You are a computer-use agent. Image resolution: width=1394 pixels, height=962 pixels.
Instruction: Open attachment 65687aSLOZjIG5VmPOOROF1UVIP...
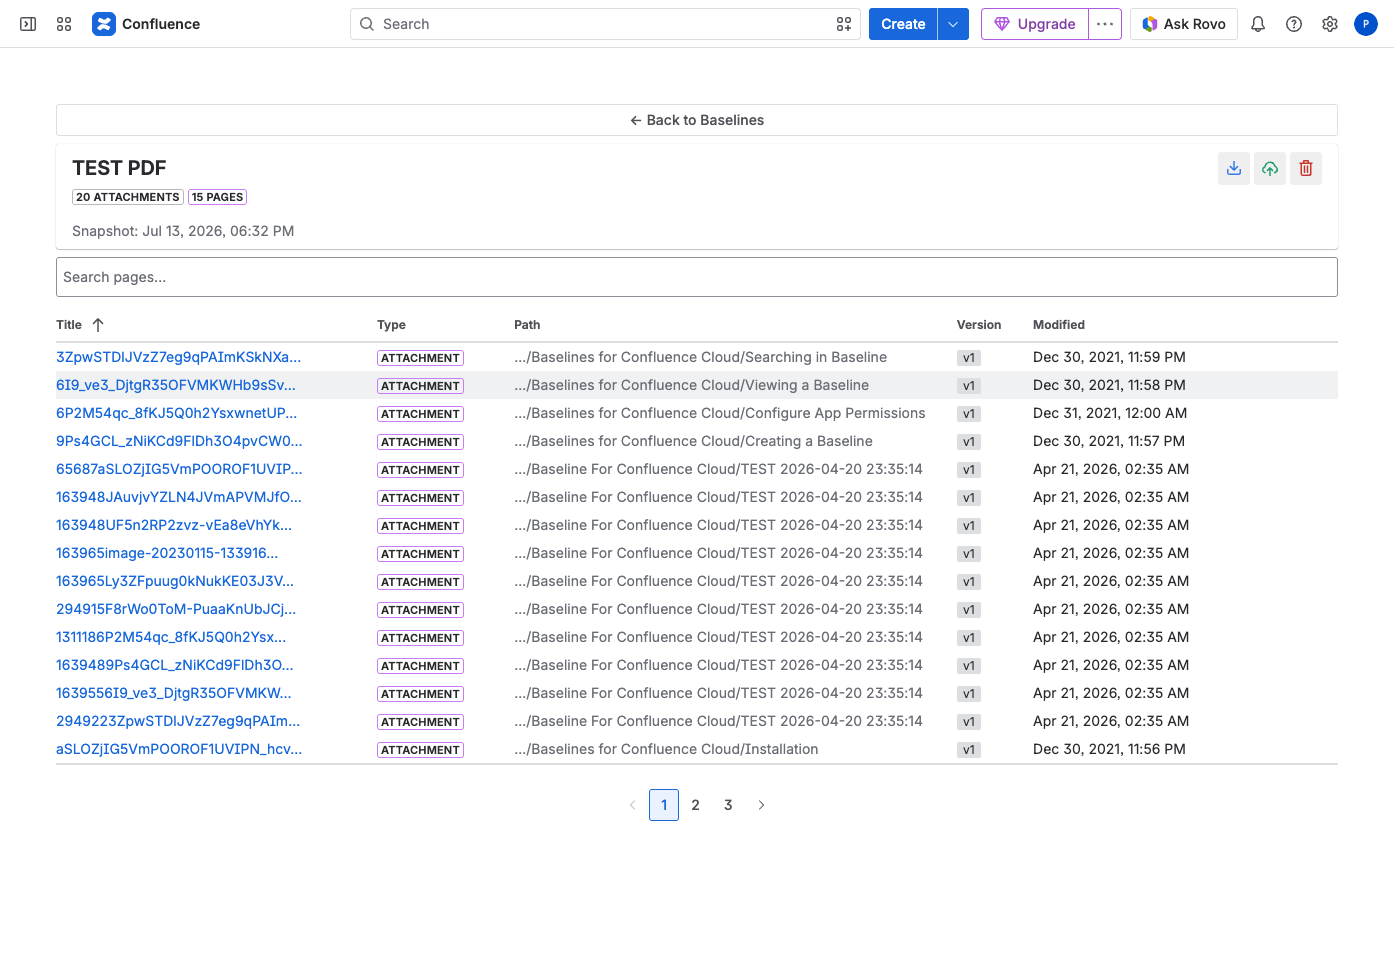click(x=179, y=469)
